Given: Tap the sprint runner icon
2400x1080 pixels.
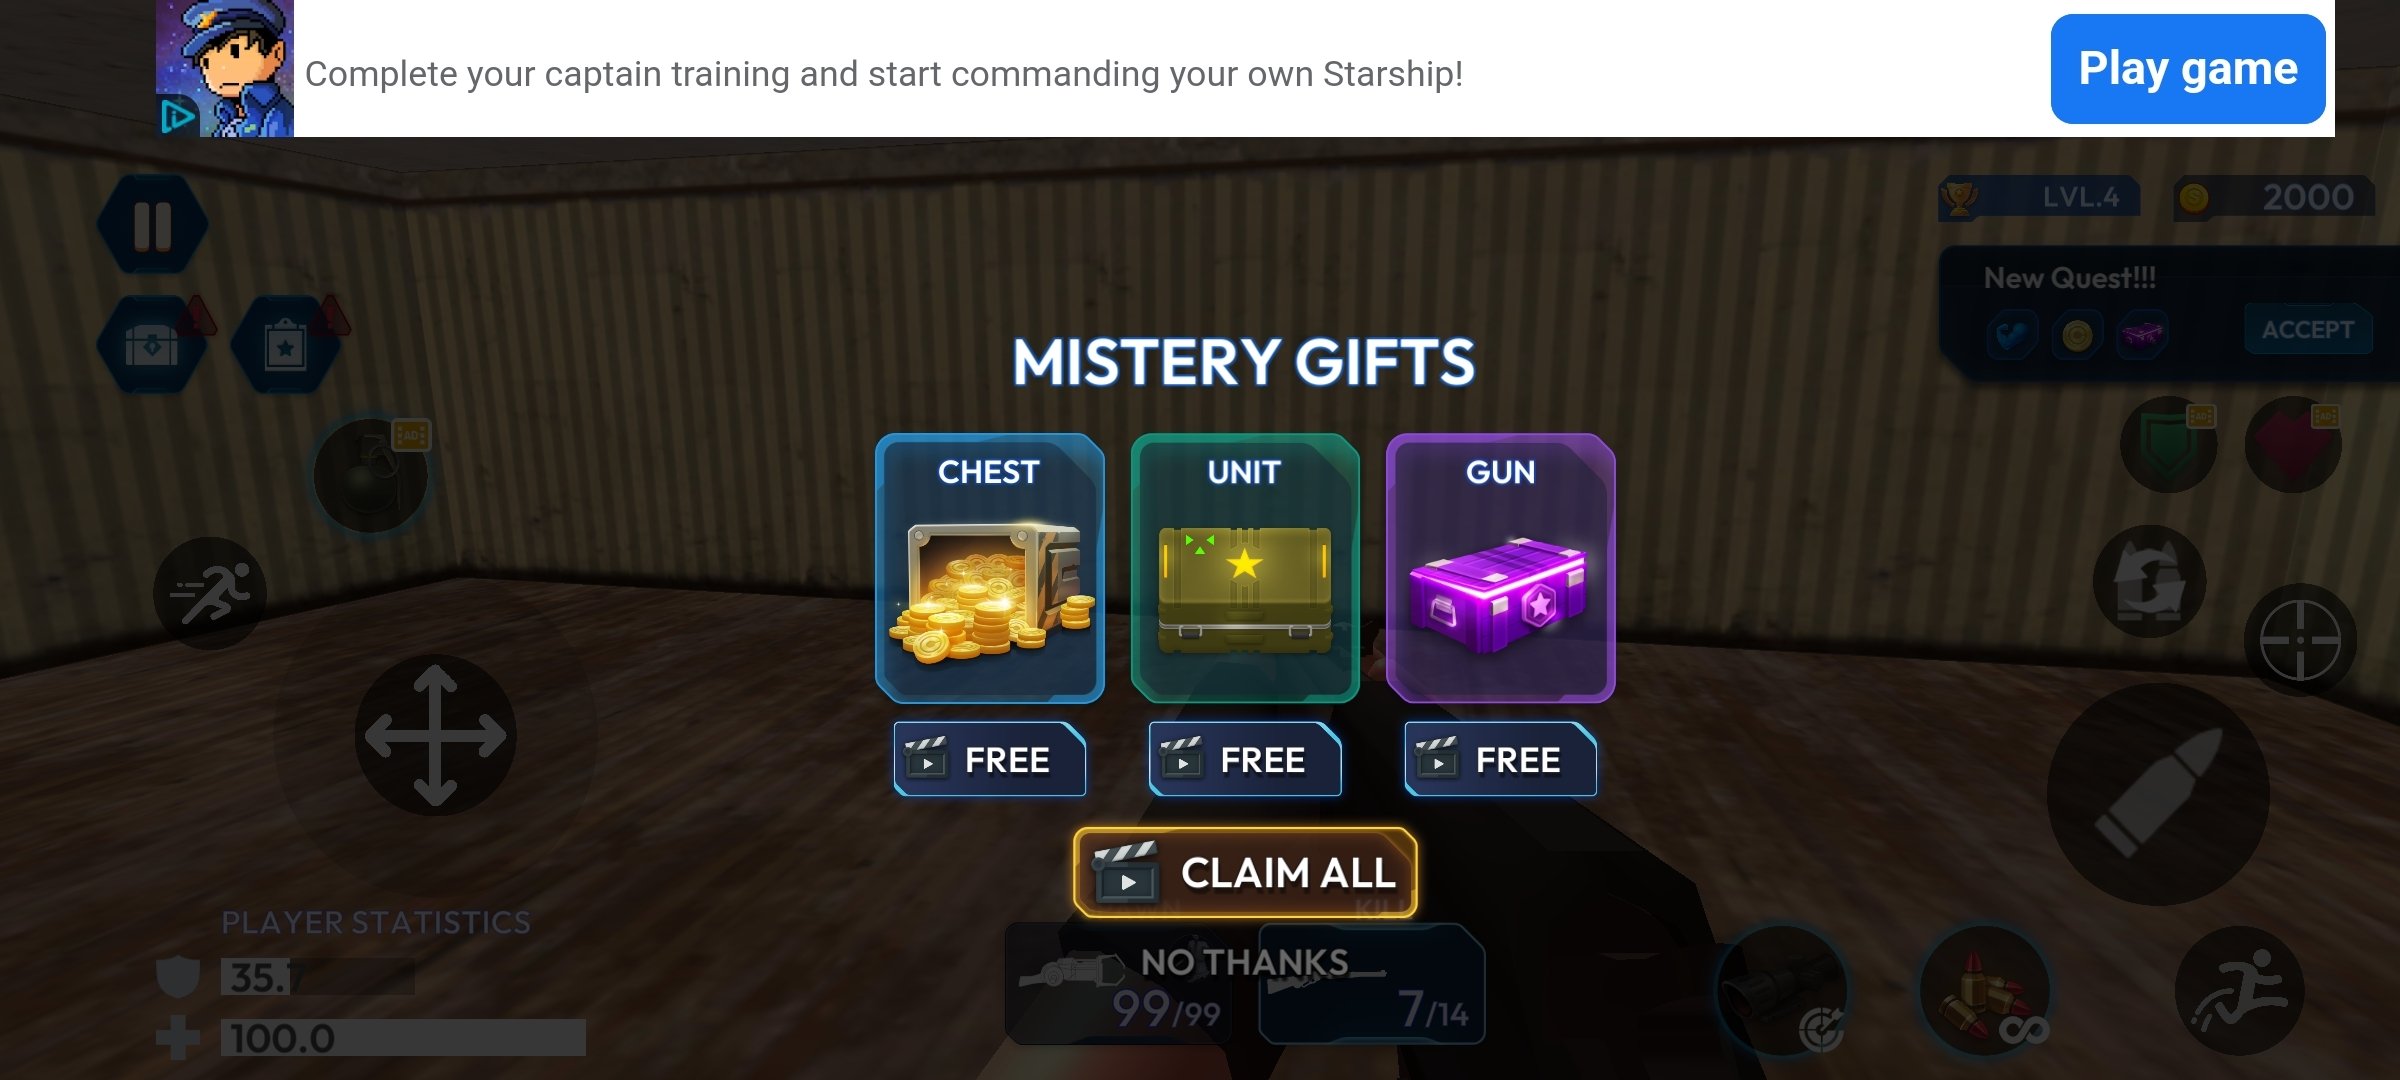Looking at the screenshot, I should click(210, 593).
